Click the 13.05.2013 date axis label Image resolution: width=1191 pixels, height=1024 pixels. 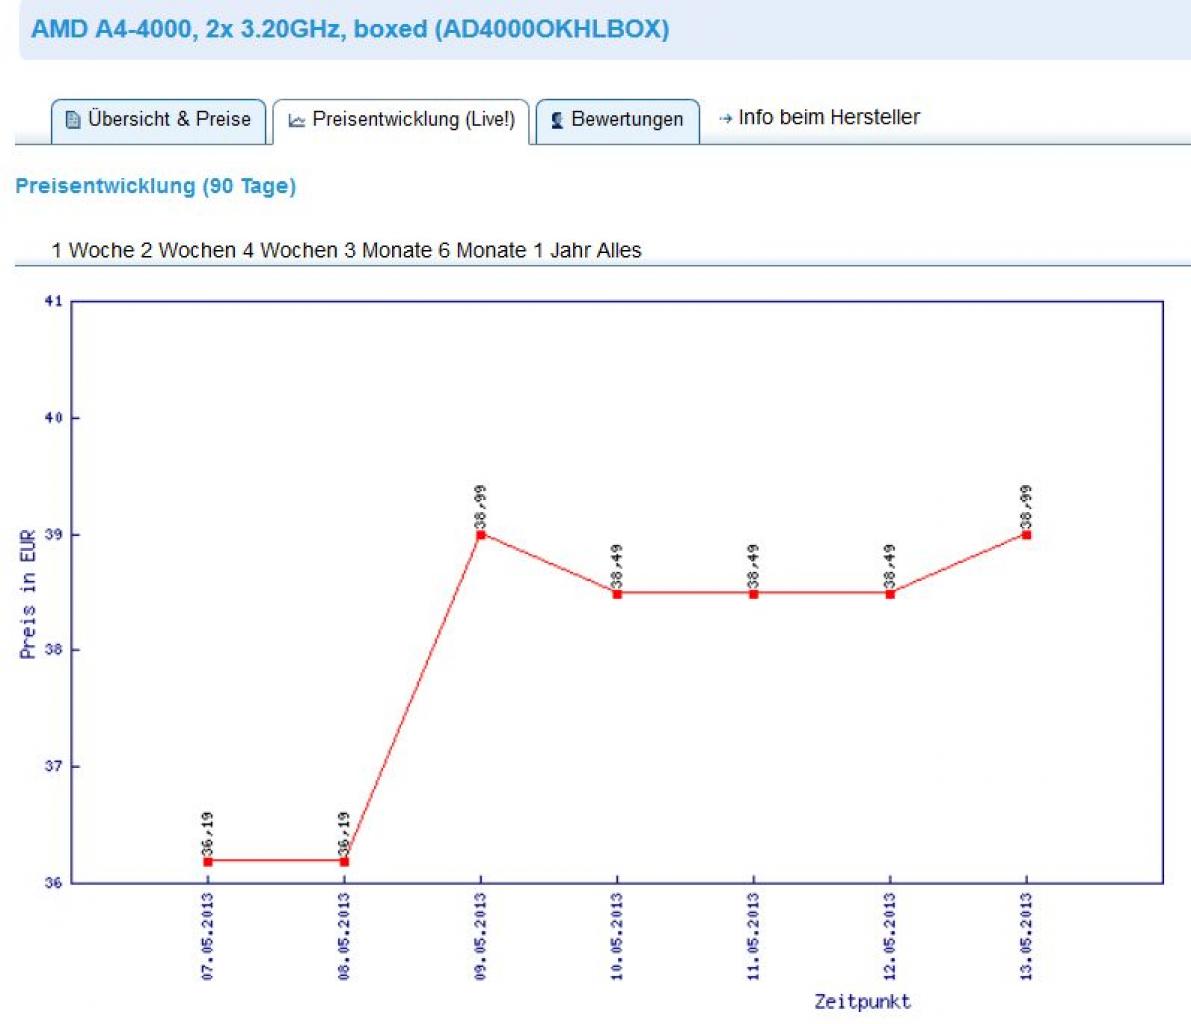1026,936
